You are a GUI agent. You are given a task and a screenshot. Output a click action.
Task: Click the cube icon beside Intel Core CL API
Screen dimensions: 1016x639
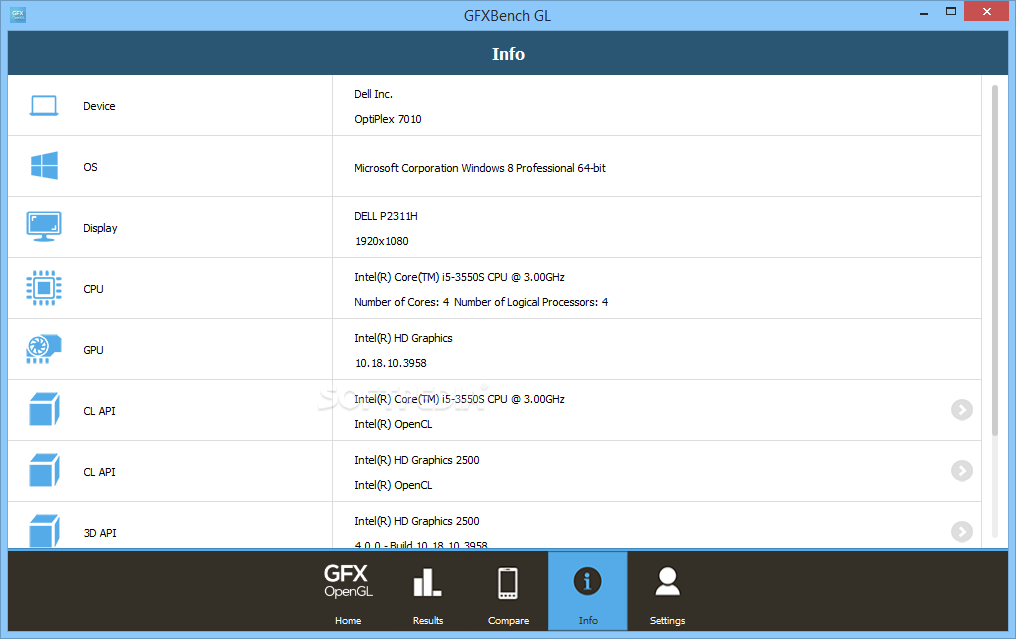tap(44, 410)
